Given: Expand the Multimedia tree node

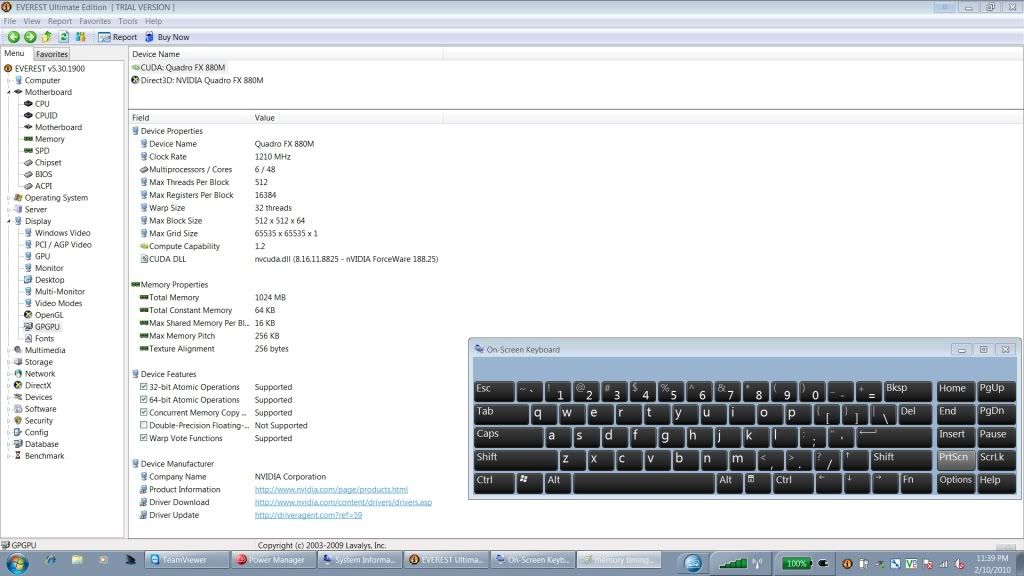Looking at the screenshot, I should [8, 351].
